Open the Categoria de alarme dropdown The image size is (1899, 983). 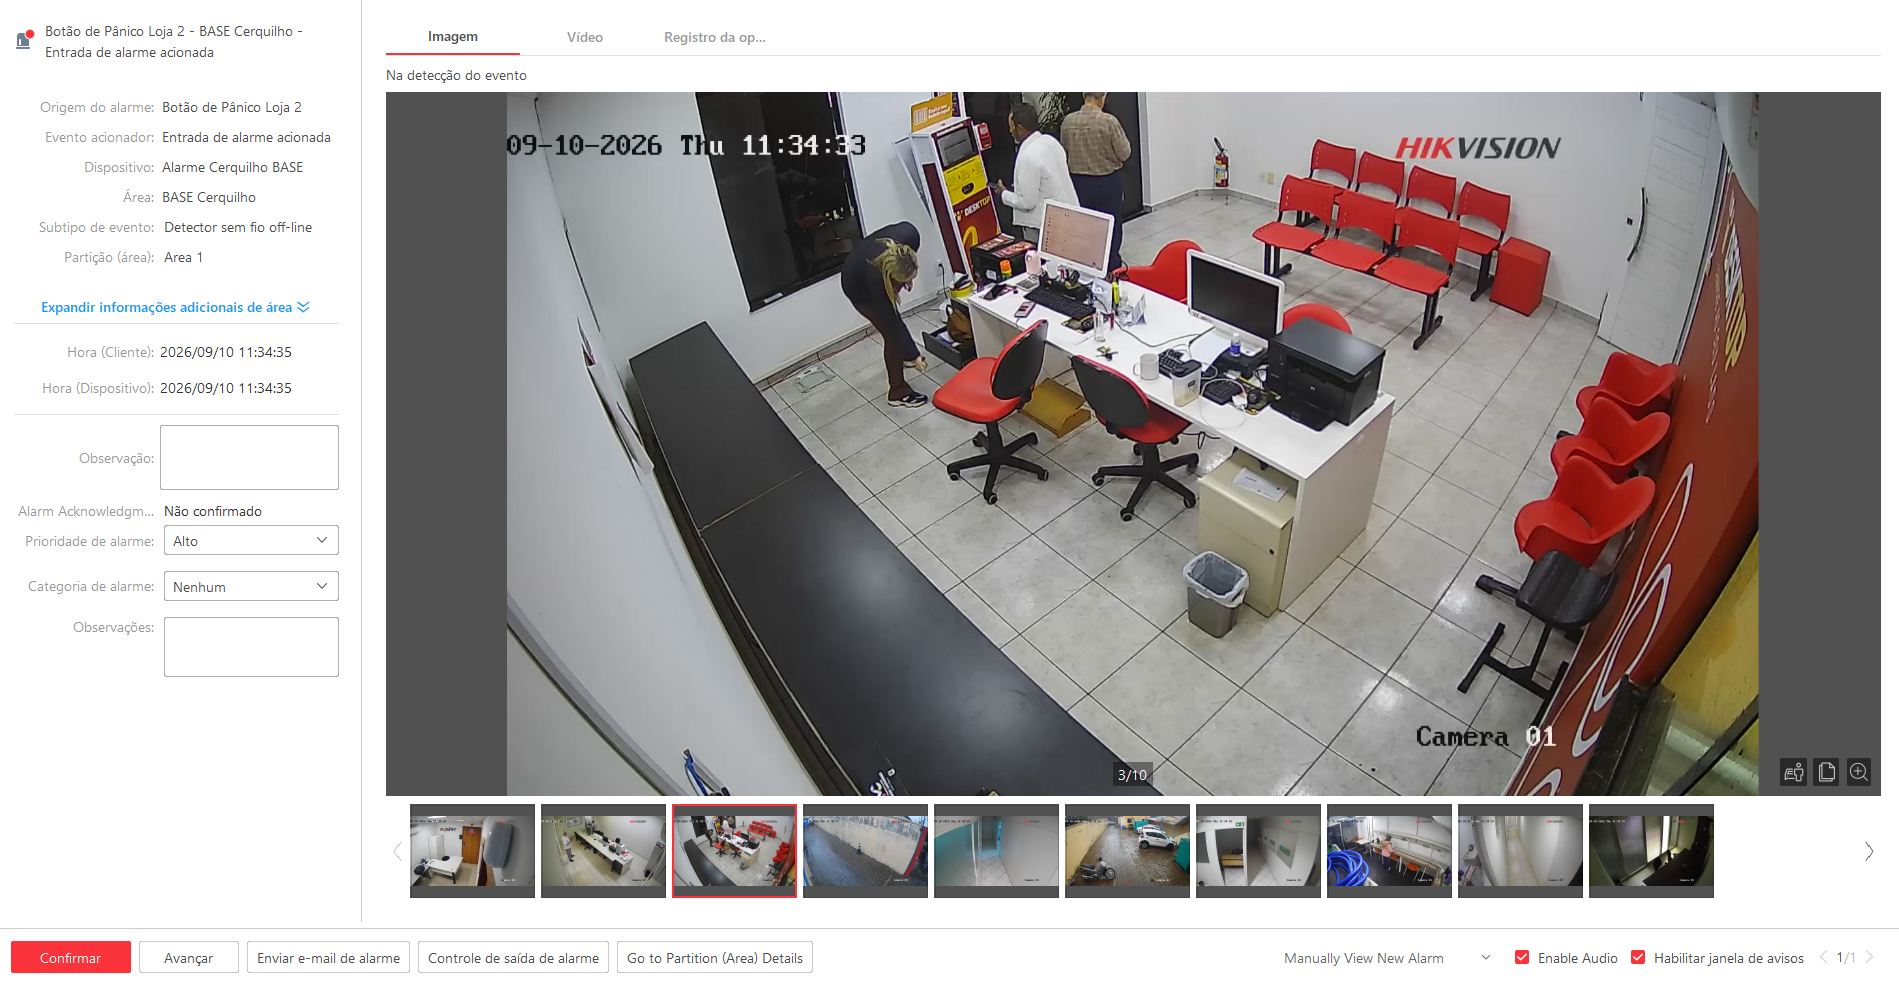(x=251, y=586)
